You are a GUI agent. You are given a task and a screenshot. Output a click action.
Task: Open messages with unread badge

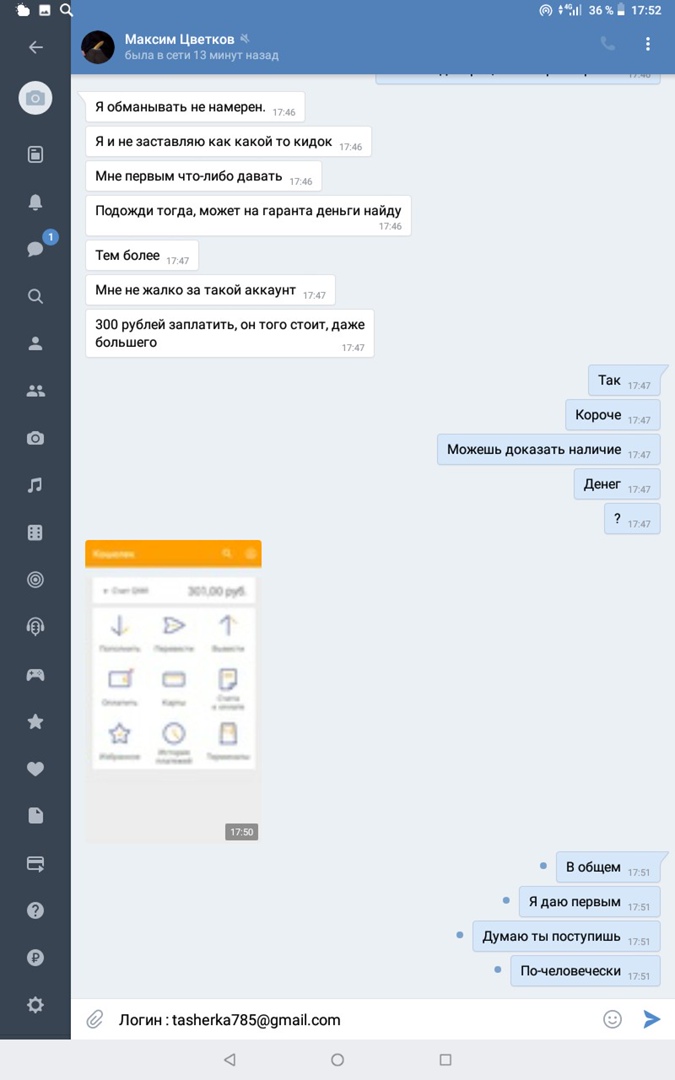pos(37,247)
